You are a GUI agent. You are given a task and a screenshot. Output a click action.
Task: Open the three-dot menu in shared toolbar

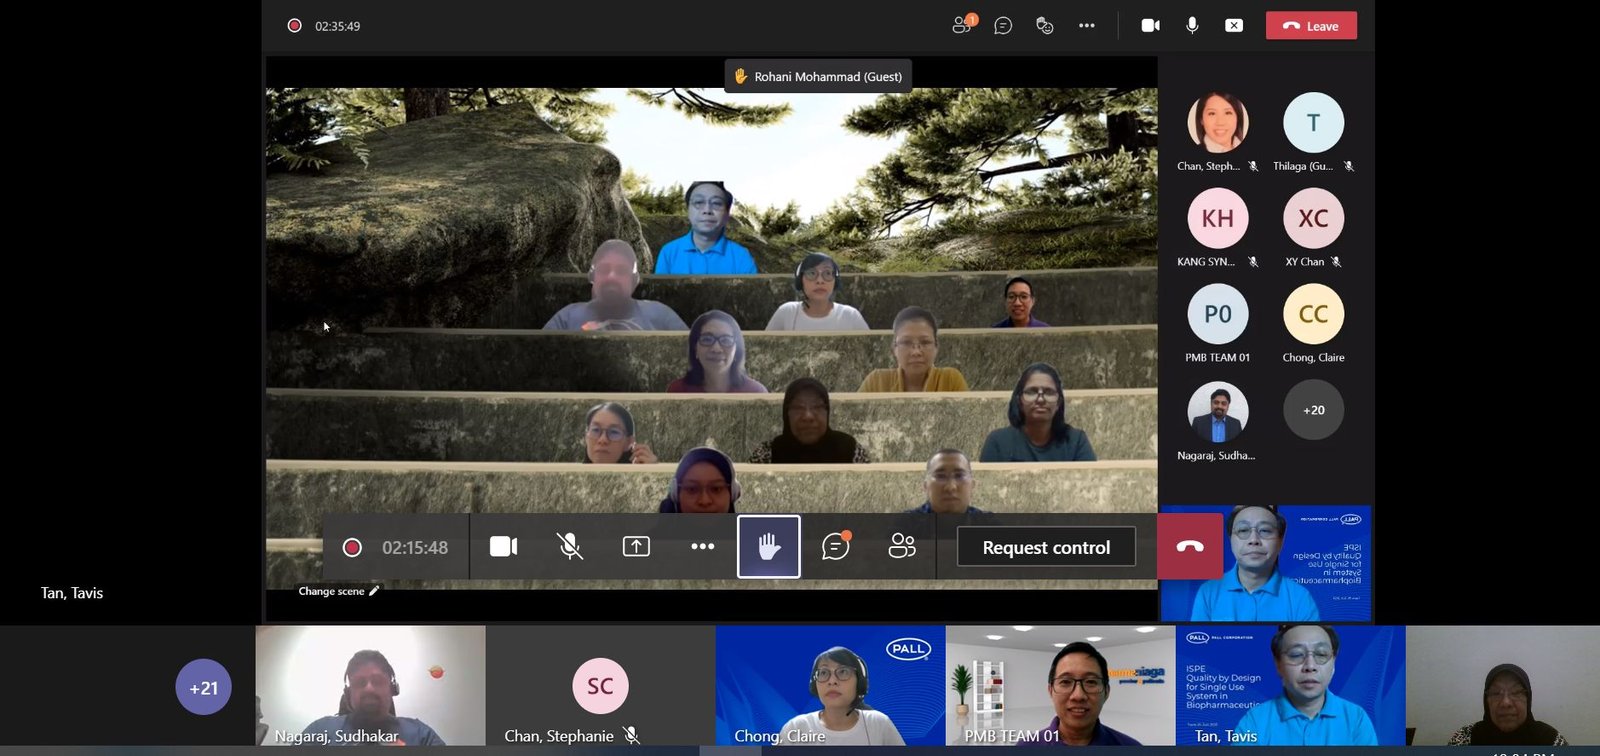pos(702,547)
